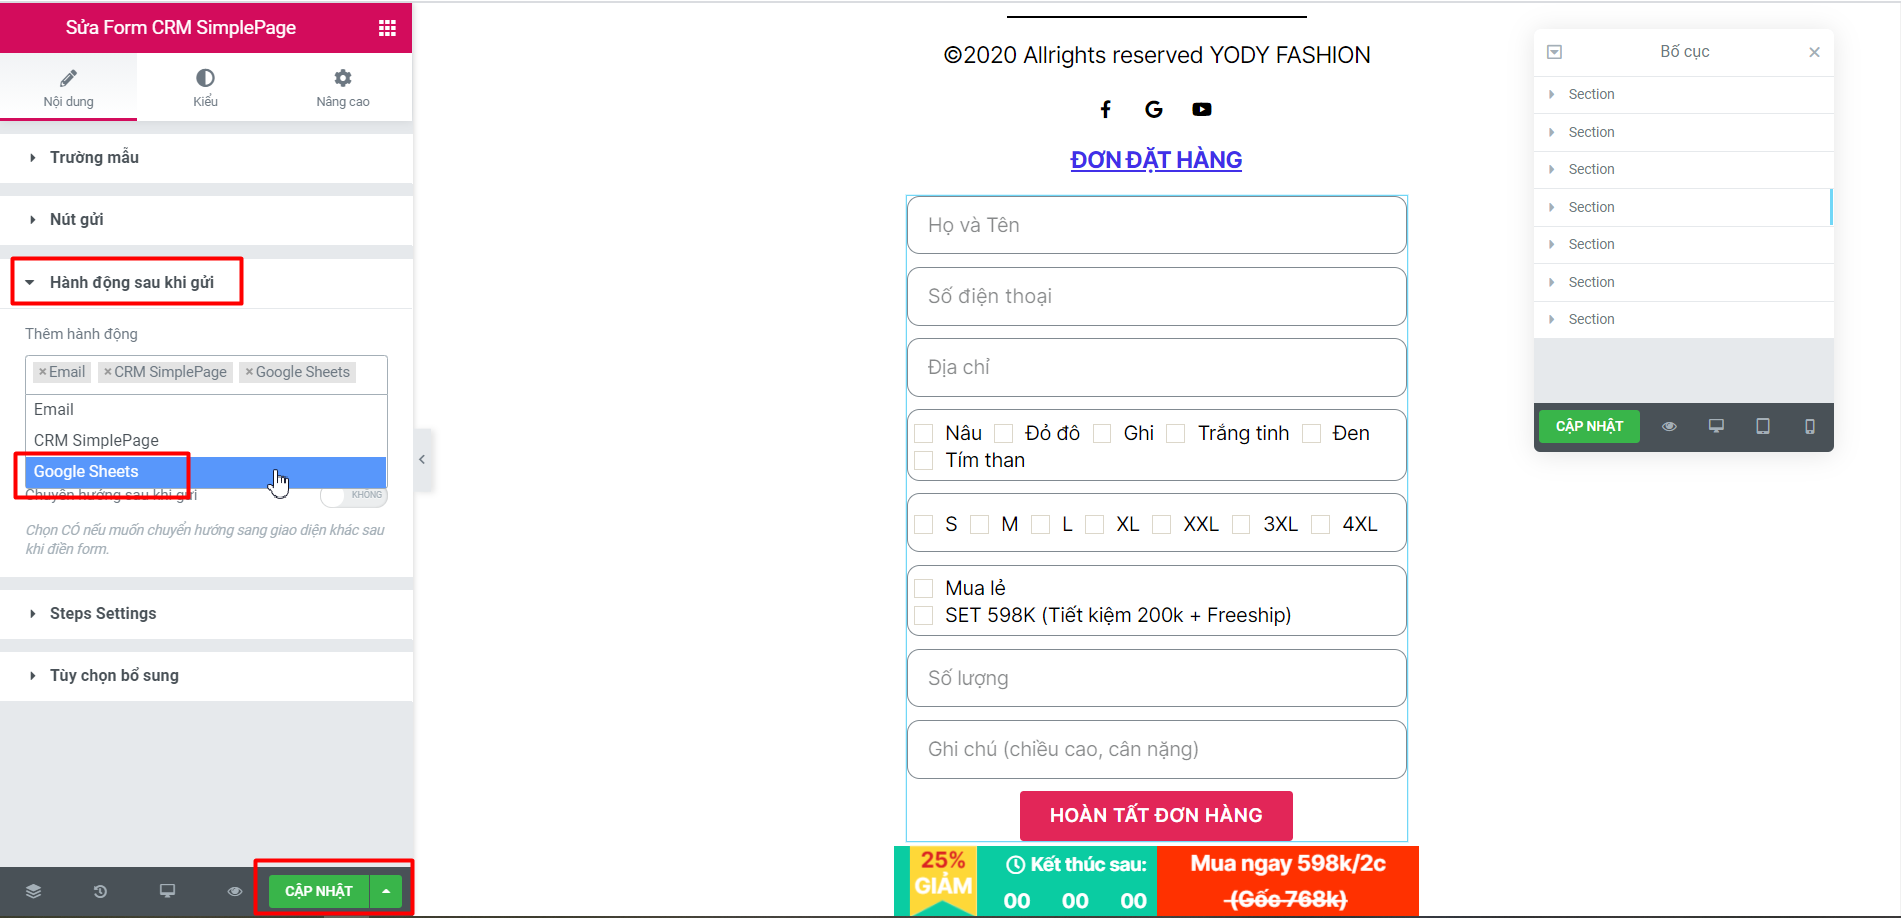Click Ghi chú note input field
The height and width of the screenshot is (918, 1901).
(1157, 749)
